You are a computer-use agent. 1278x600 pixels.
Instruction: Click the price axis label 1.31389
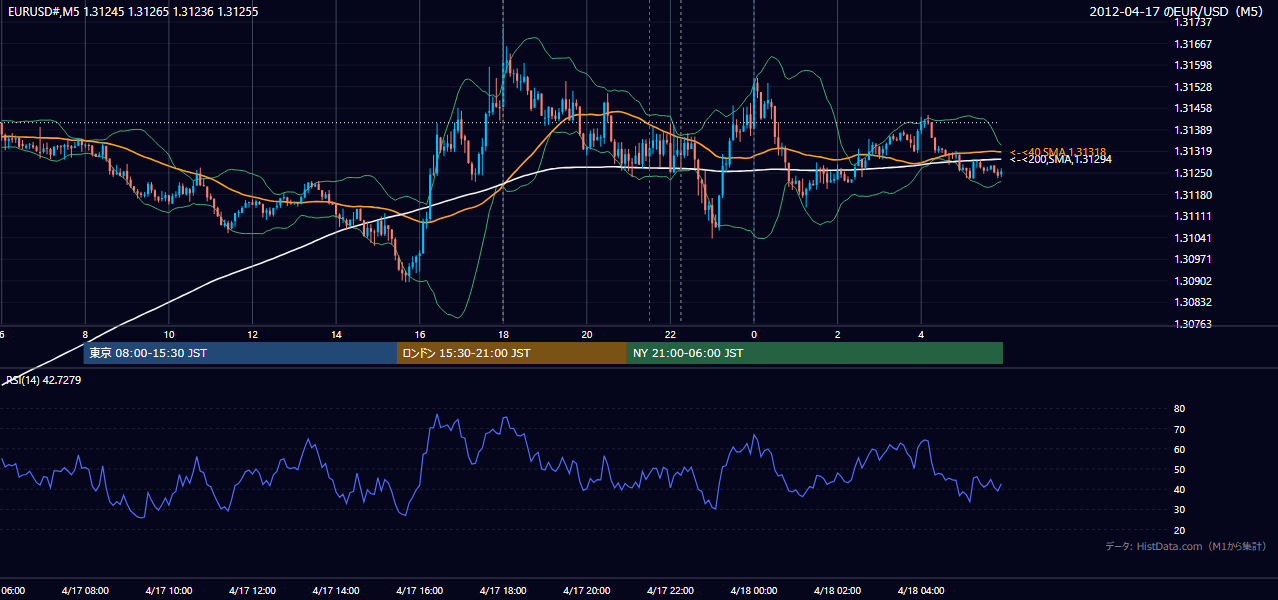click(1193, 130)
